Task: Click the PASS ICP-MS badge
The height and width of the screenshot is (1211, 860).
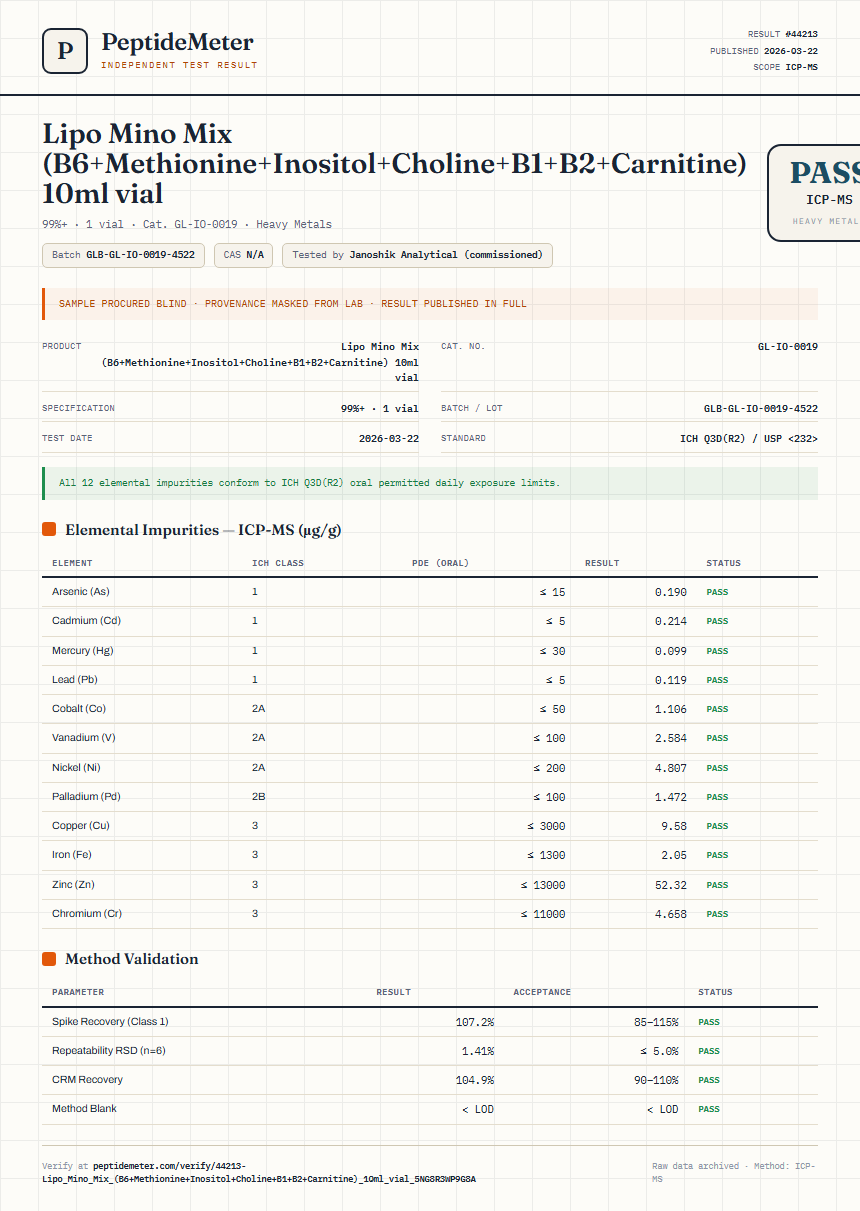Action: (814, 193)
